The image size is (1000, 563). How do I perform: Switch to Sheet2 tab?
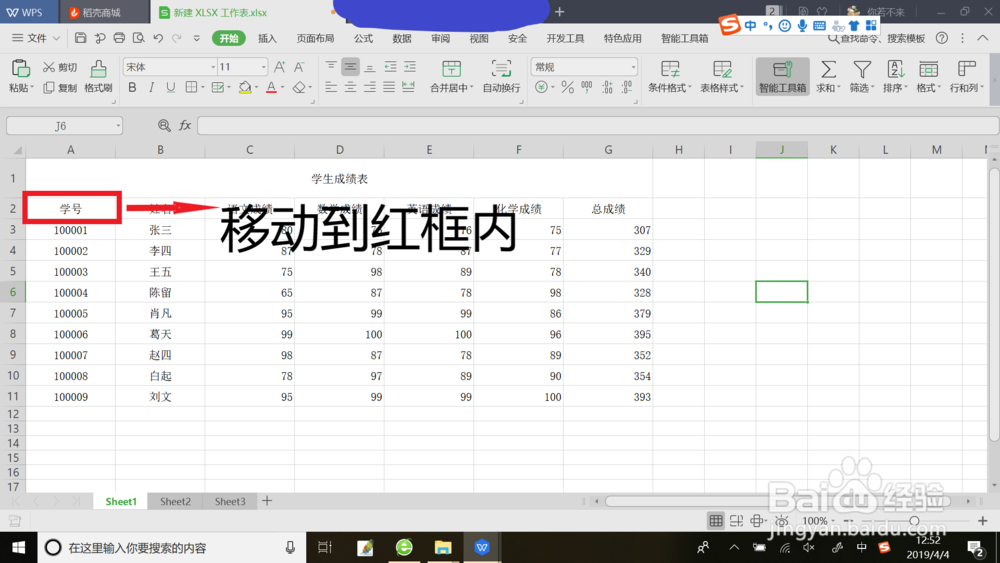point(175,501)
